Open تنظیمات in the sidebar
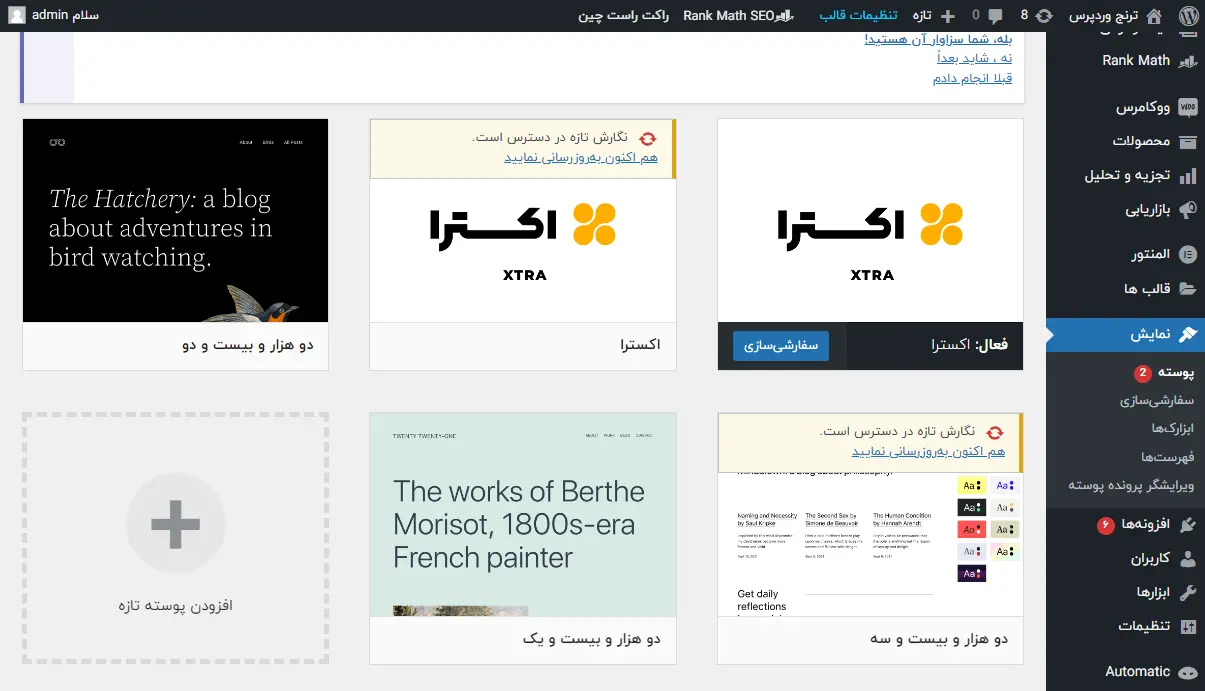 pos(1144,627)
